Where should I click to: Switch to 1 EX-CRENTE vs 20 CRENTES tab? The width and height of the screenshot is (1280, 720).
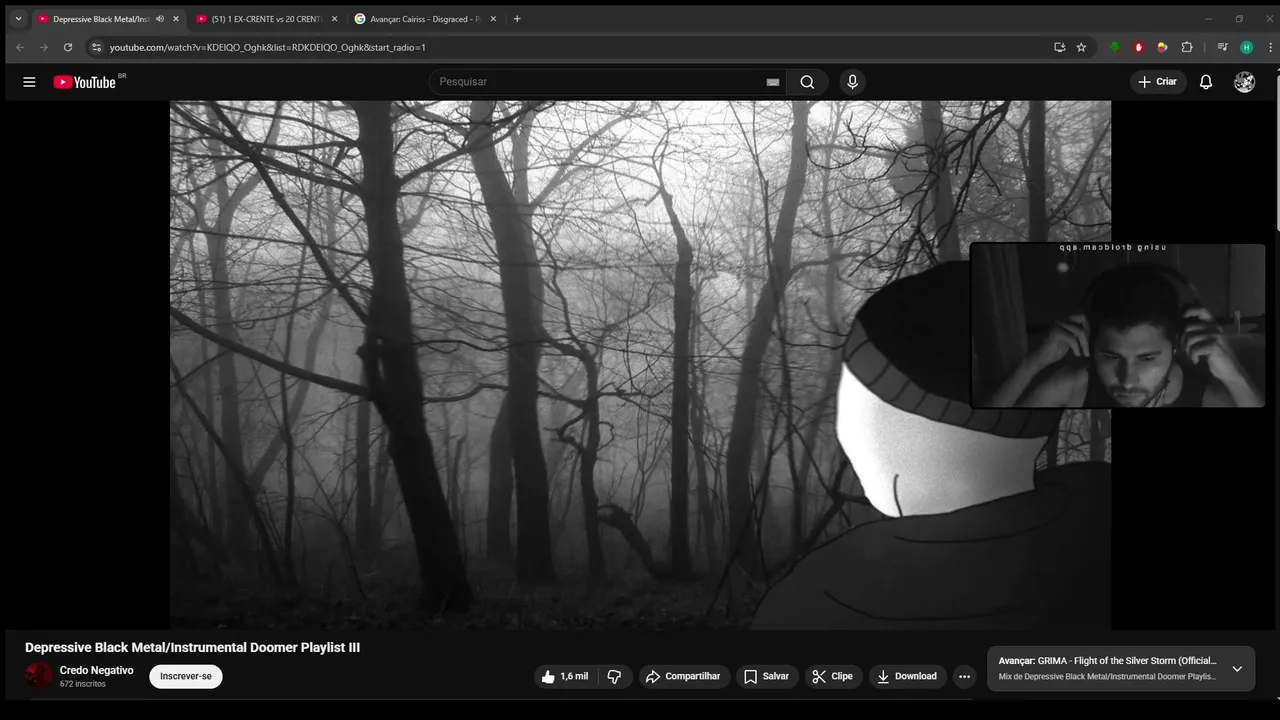click(266, 19)
